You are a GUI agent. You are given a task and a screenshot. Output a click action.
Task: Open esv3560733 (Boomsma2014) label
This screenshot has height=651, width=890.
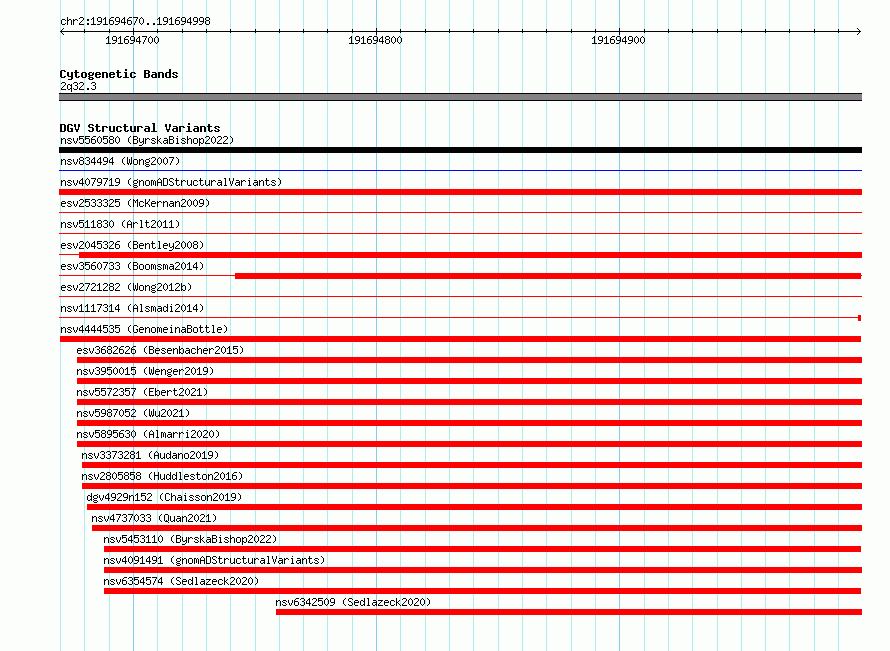click(132, 266)
